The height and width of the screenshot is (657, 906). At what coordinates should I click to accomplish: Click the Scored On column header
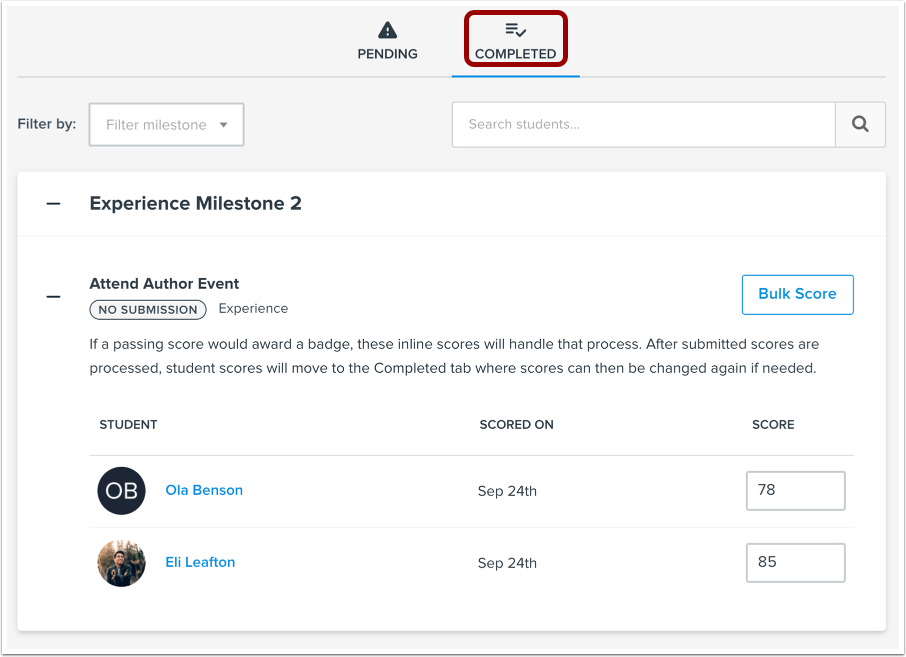point(516,425)
